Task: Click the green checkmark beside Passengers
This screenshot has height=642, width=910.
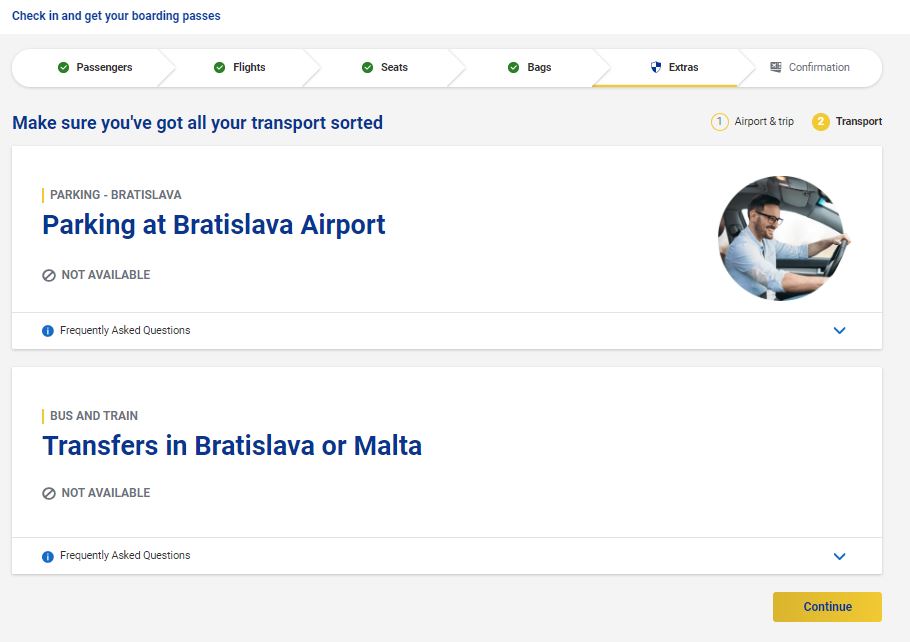Action: tap(63, 68)
